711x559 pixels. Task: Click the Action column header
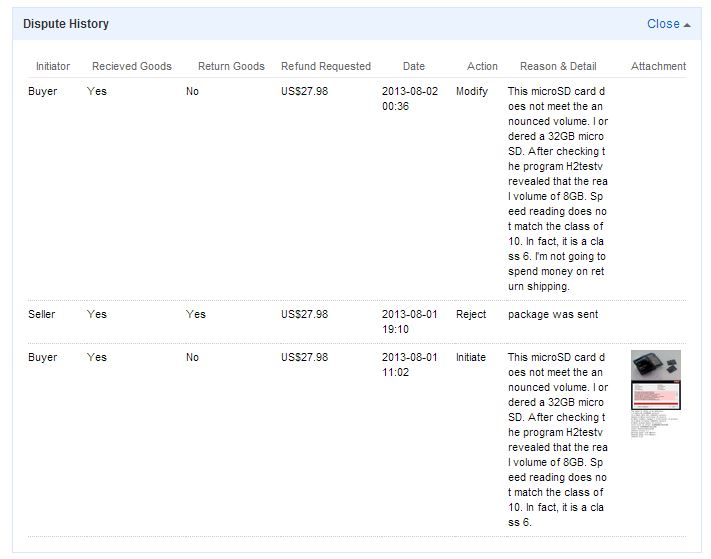(482, 66)
